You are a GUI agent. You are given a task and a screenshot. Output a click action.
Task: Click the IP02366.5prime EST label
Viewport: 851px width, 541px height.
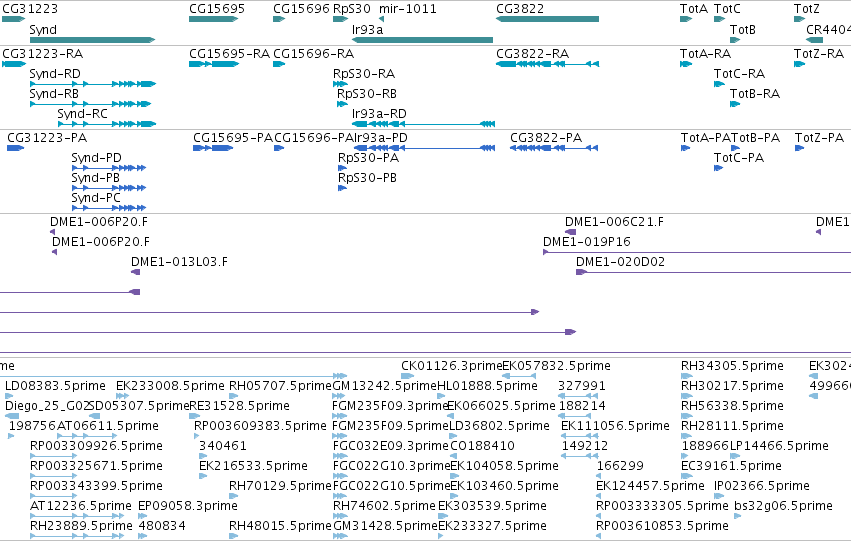coord(761,486)
